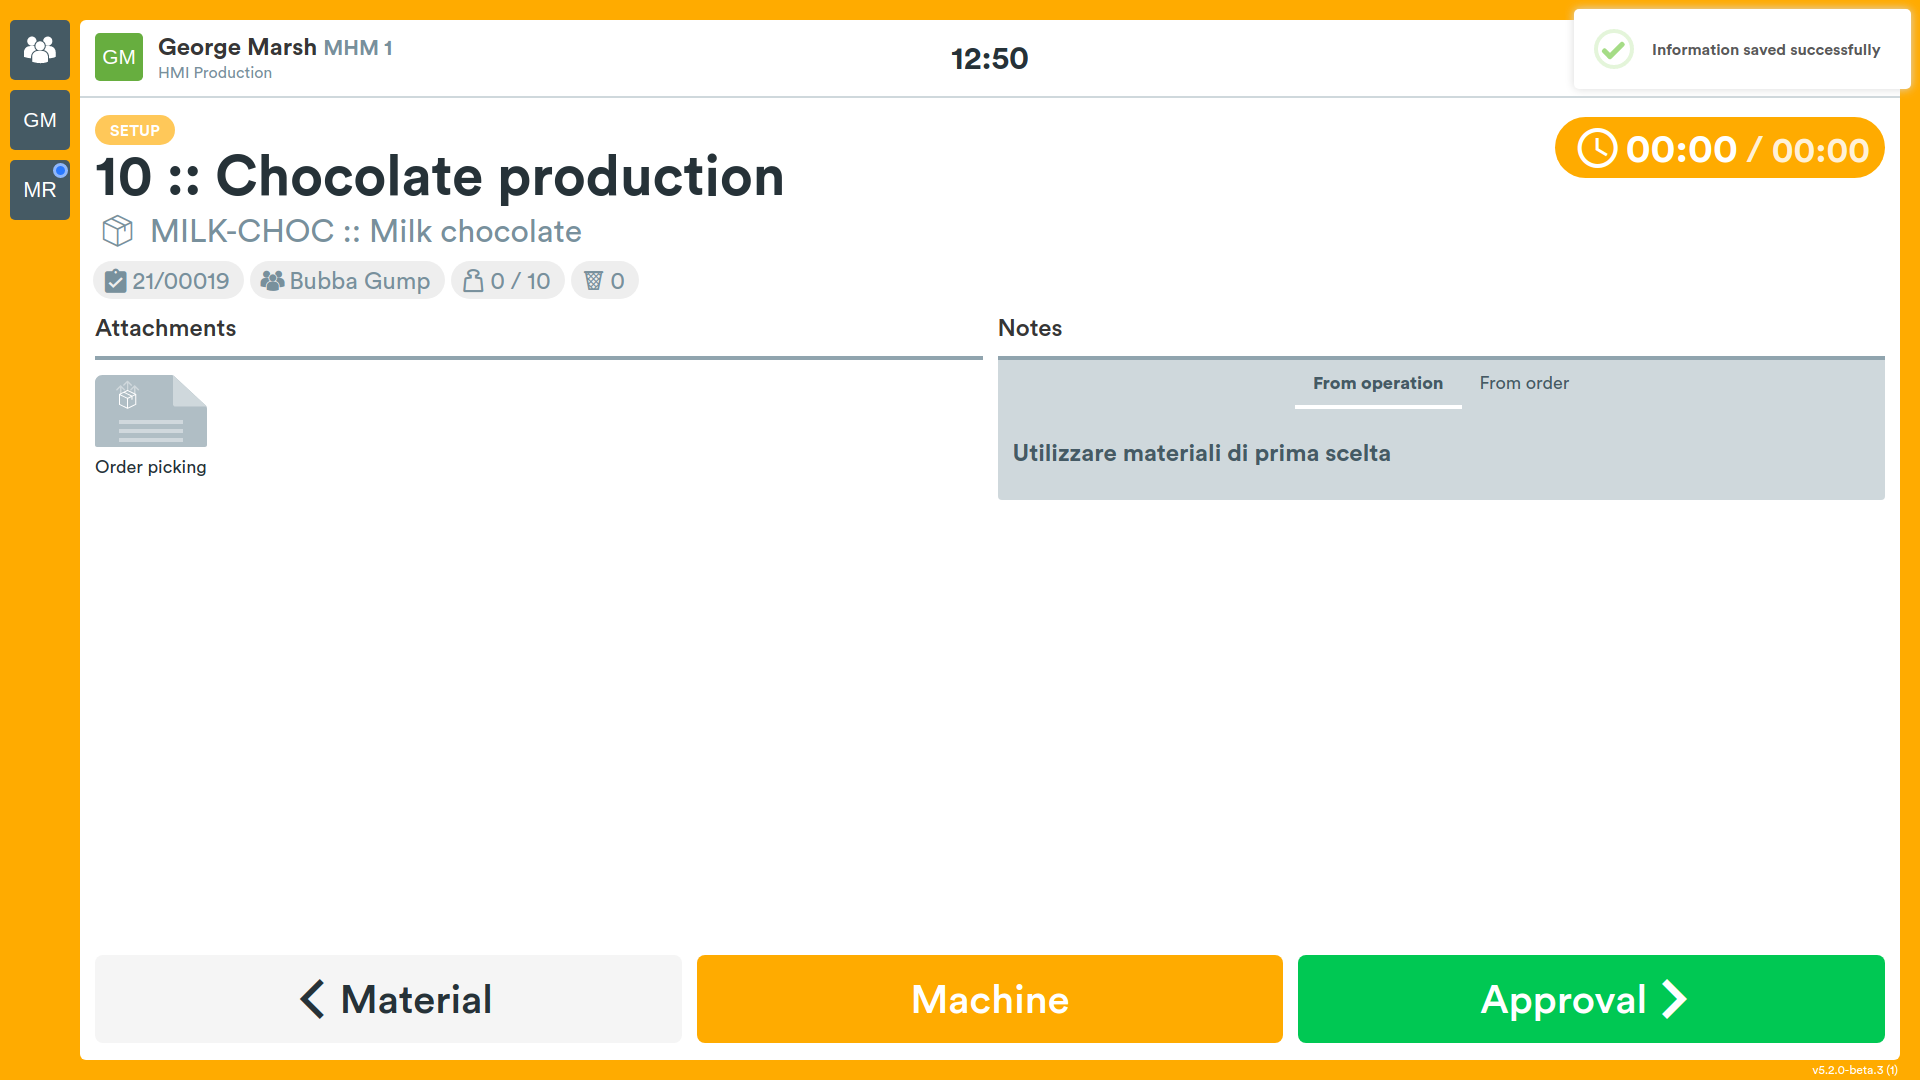Select the GM operator sidebar tile

[x=40, y=120]
